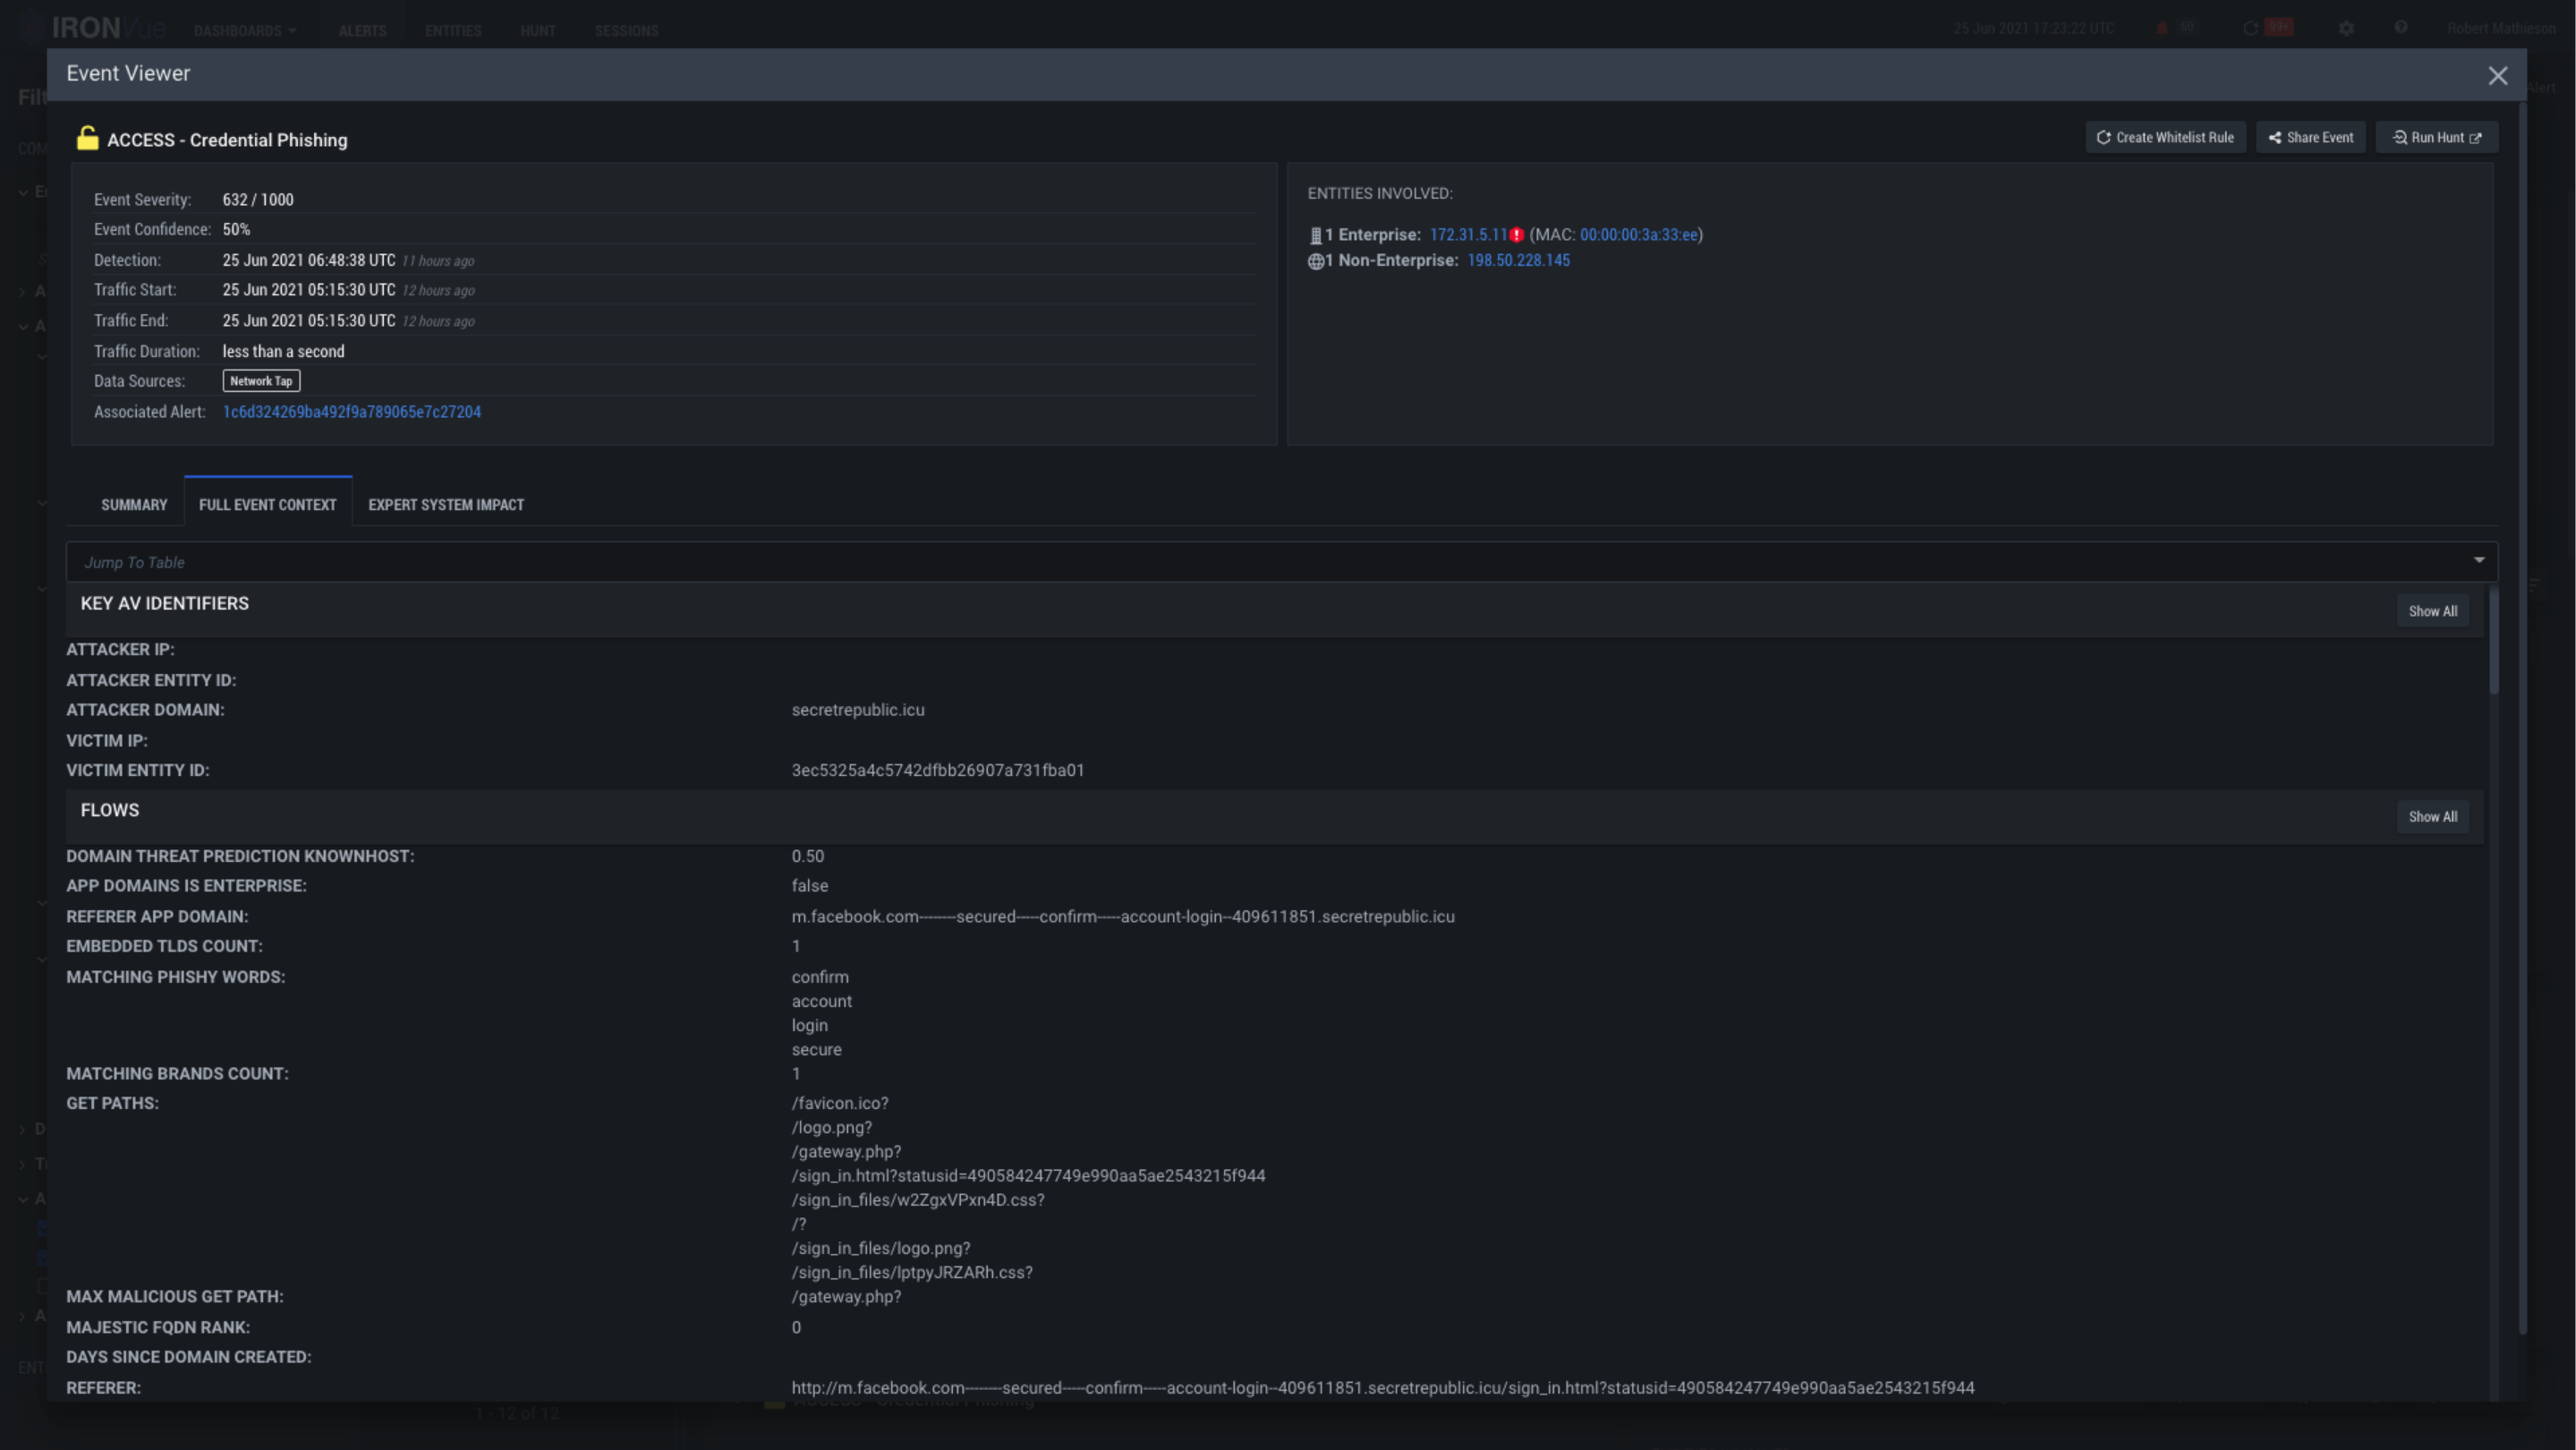Switch to the Summary tab

tap(134, 505)
